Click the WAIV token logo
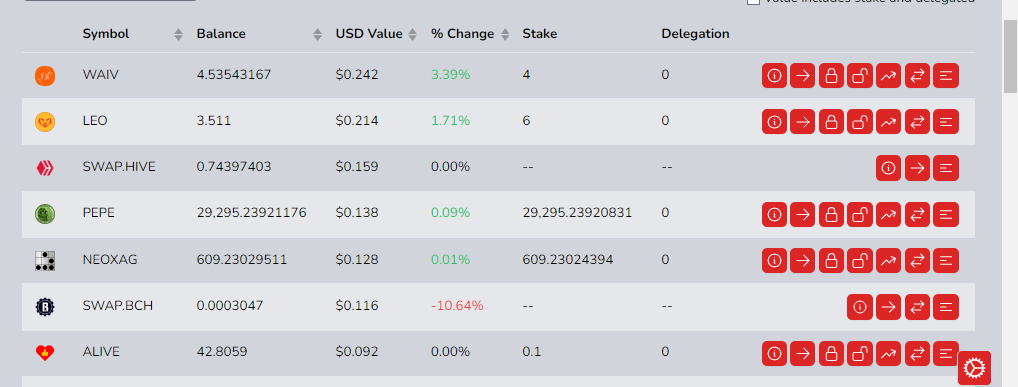The image size is (1018, 387). click(x=45, y=75)
